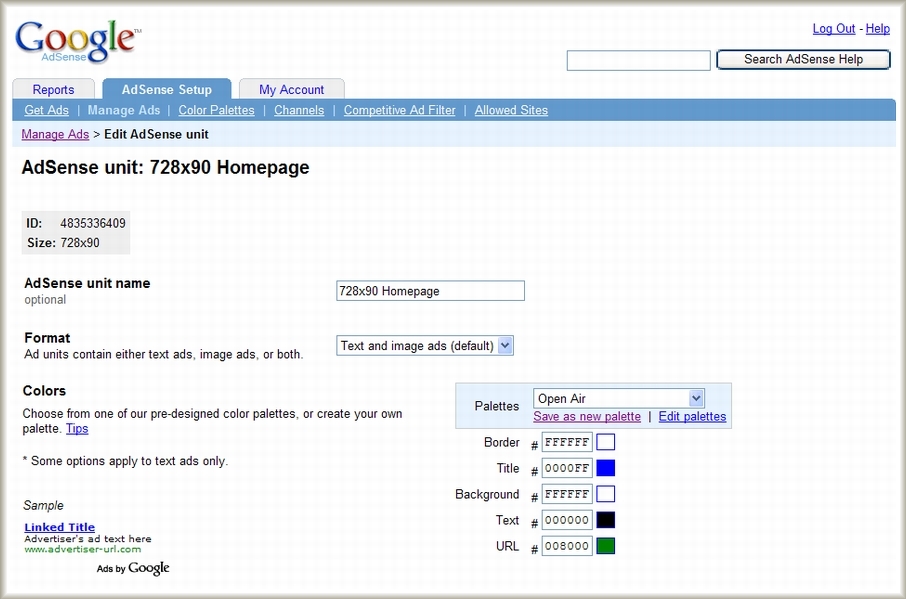The height and width of the screenshot is (599, 906).
Task: Open Competitive Ad Filter page
Action: point(399,110)
